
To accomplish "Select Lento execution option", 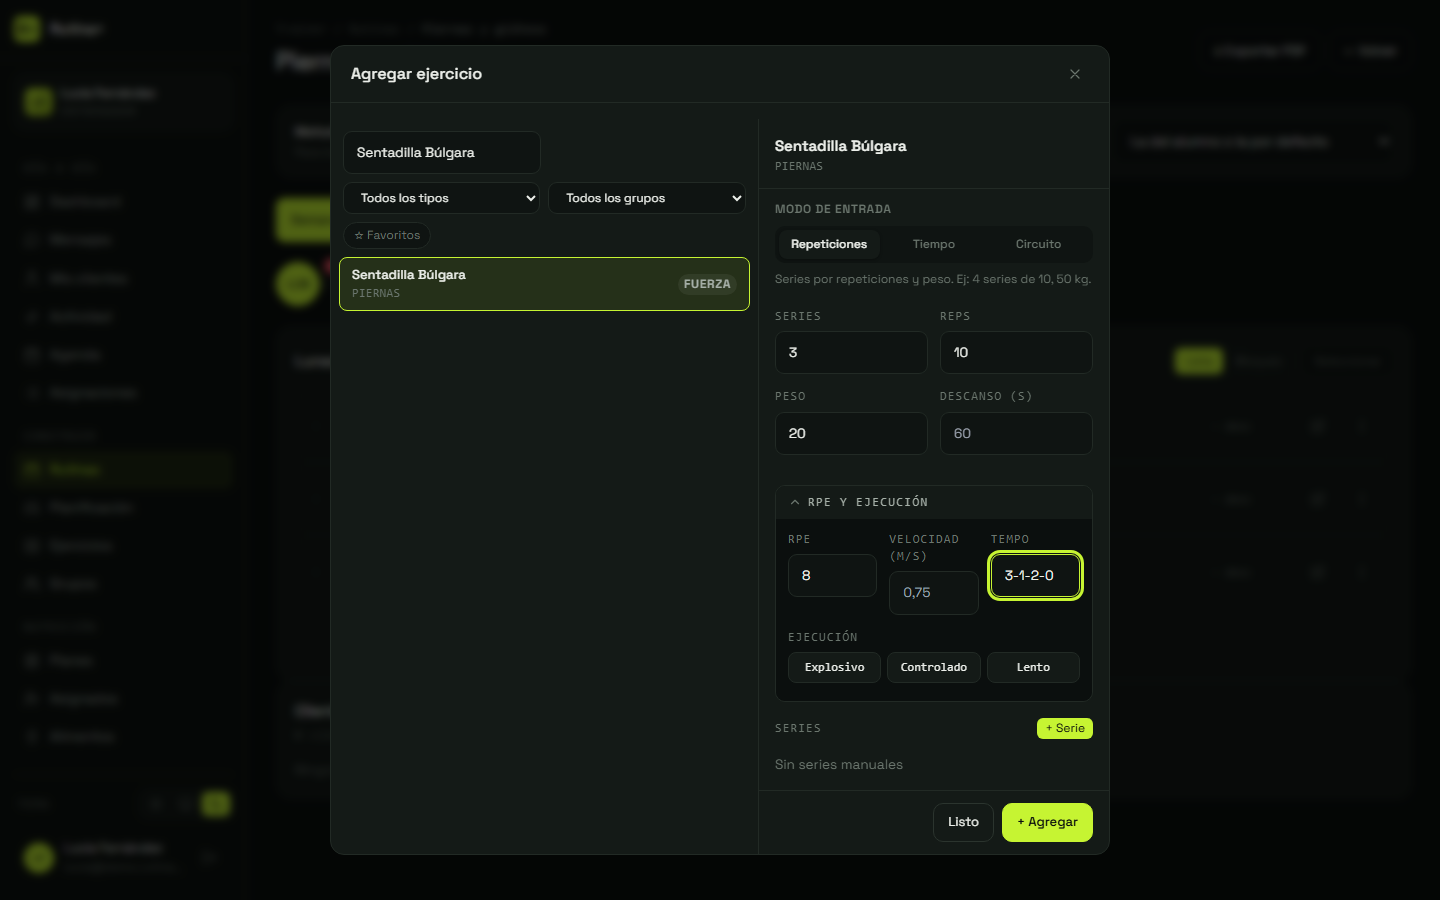I will [1033, 668].
